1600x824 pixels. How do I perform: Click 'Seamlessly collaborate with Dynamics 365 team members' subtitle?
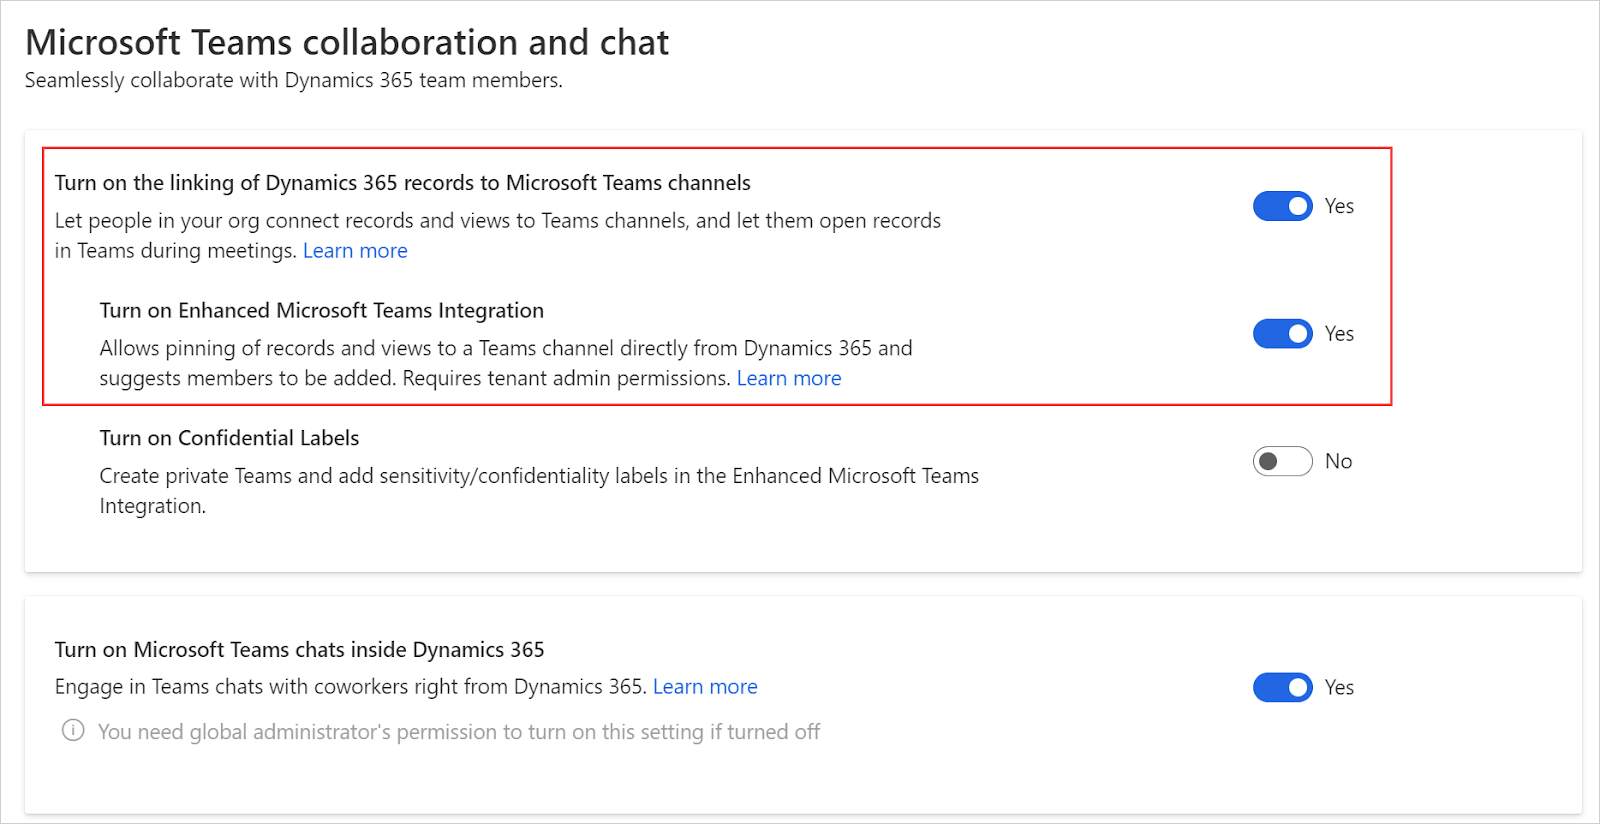[293, 80]
